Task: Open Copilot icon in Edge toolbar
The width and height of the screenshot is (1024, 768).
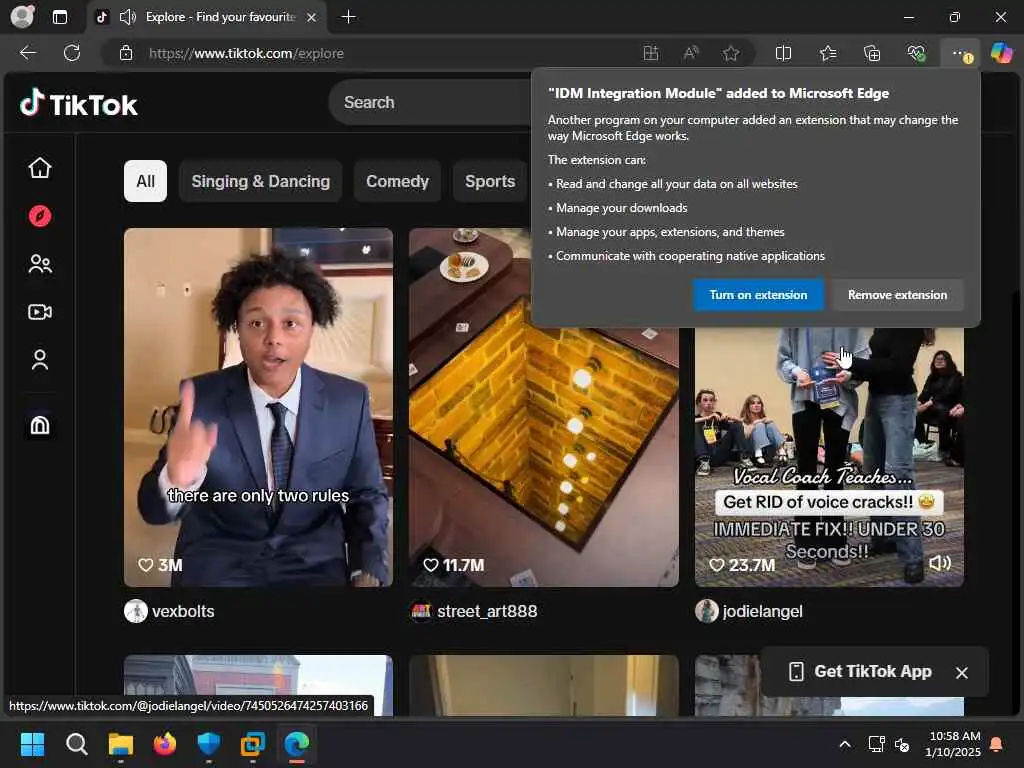Action: coord(1001,53)
